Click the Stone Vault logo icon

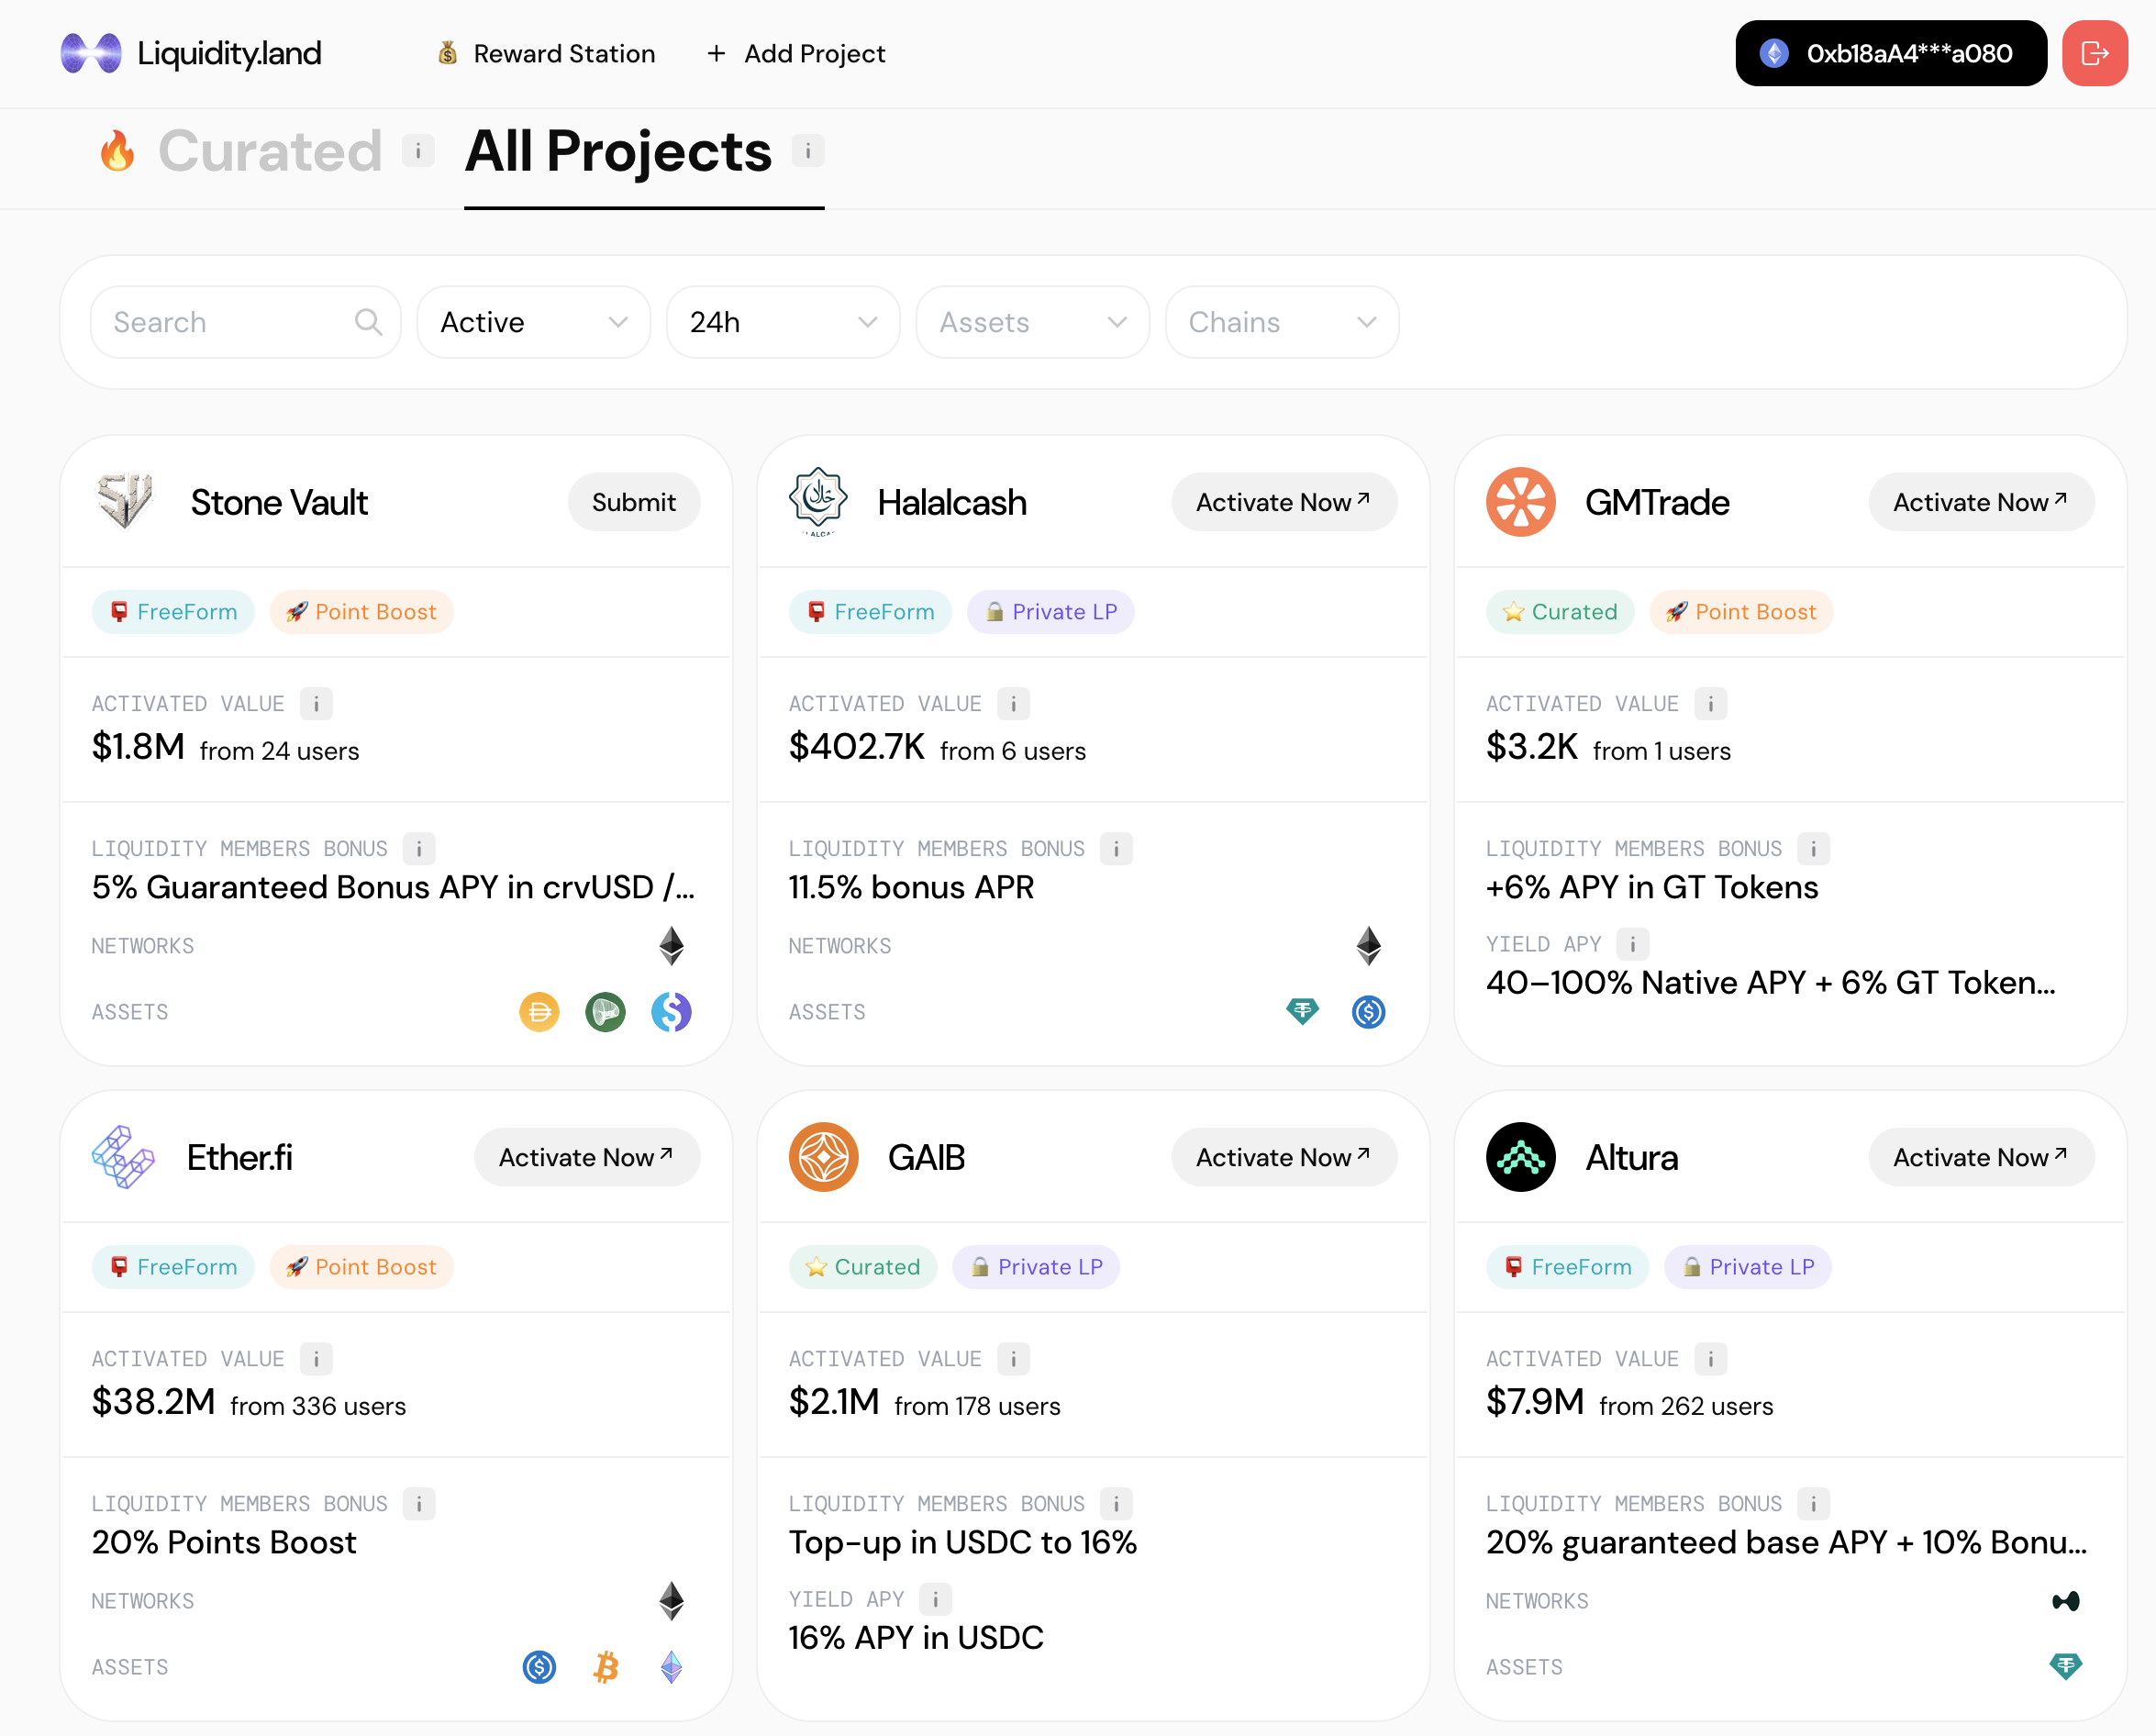pos(125,502)
